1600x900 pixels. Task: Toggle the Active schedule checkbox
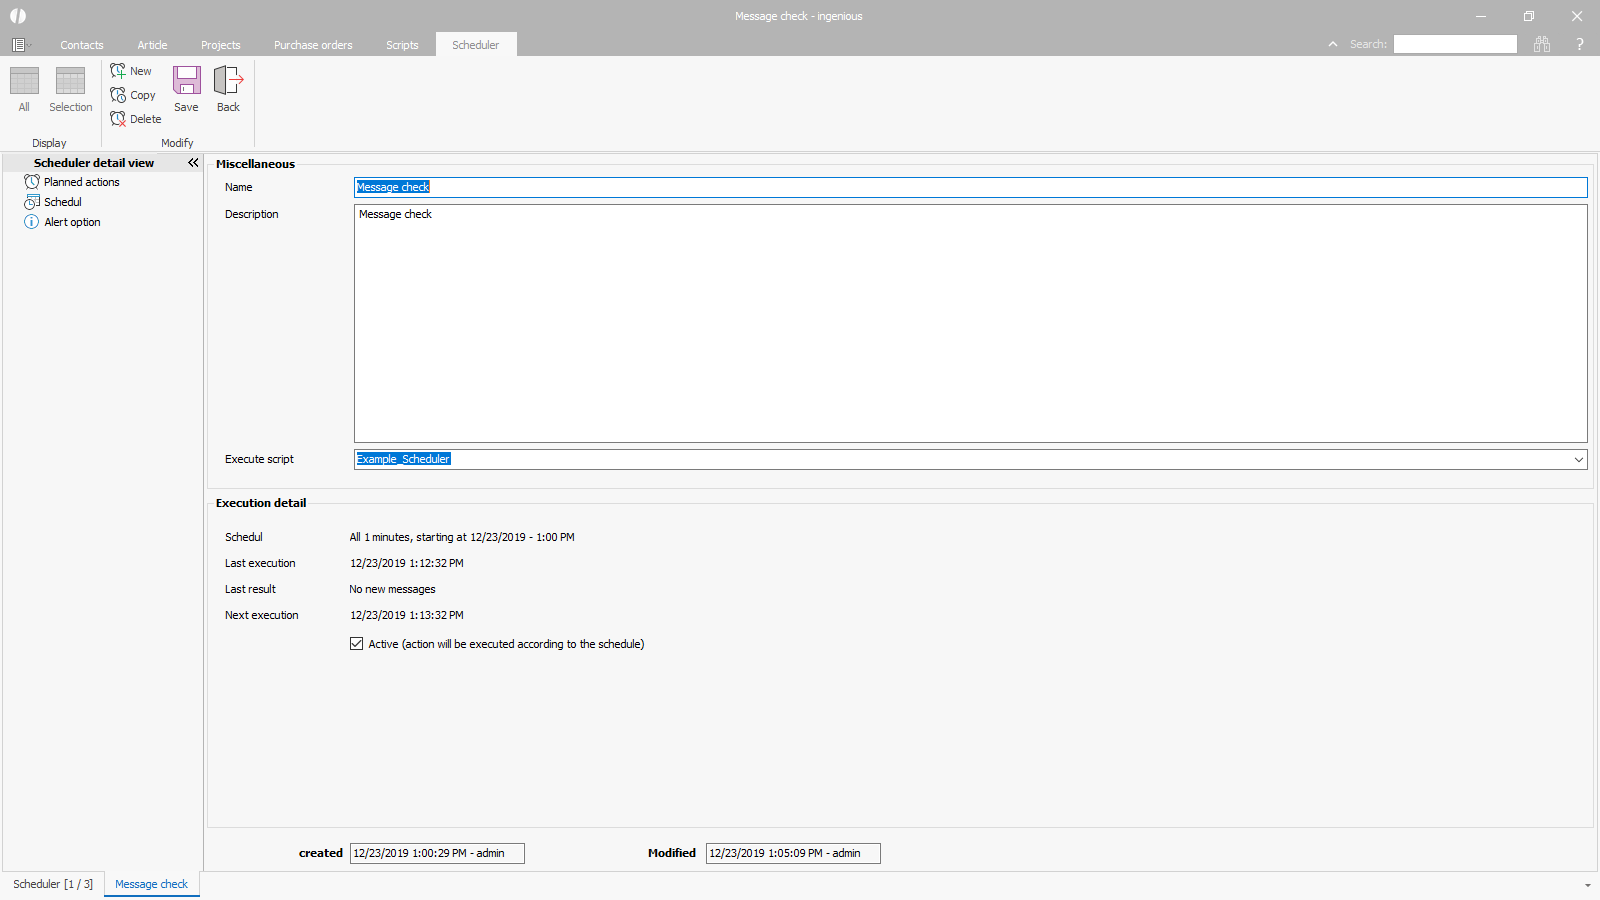coord(357,644)
